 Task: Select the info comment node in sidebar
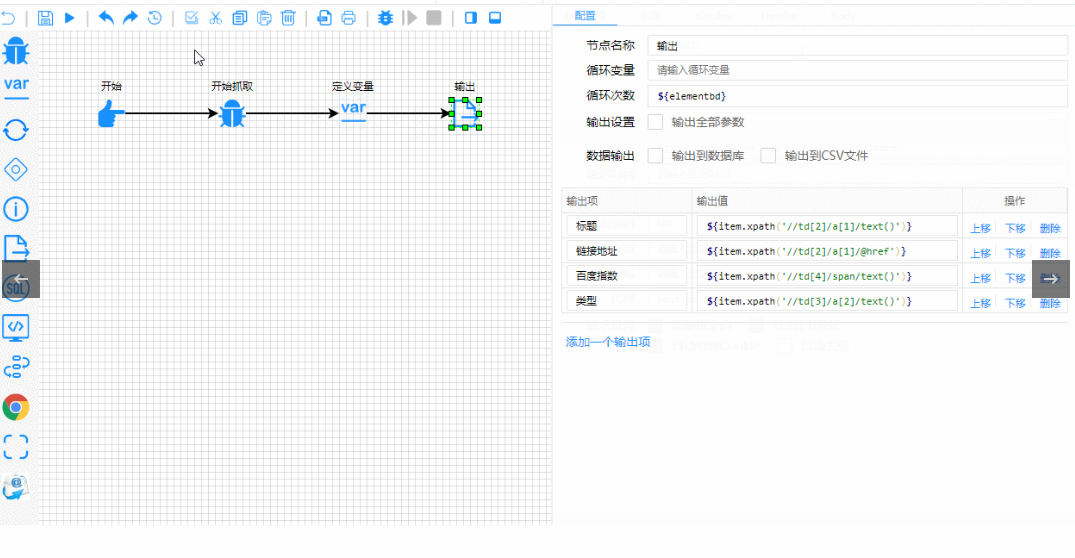(16, 209)
